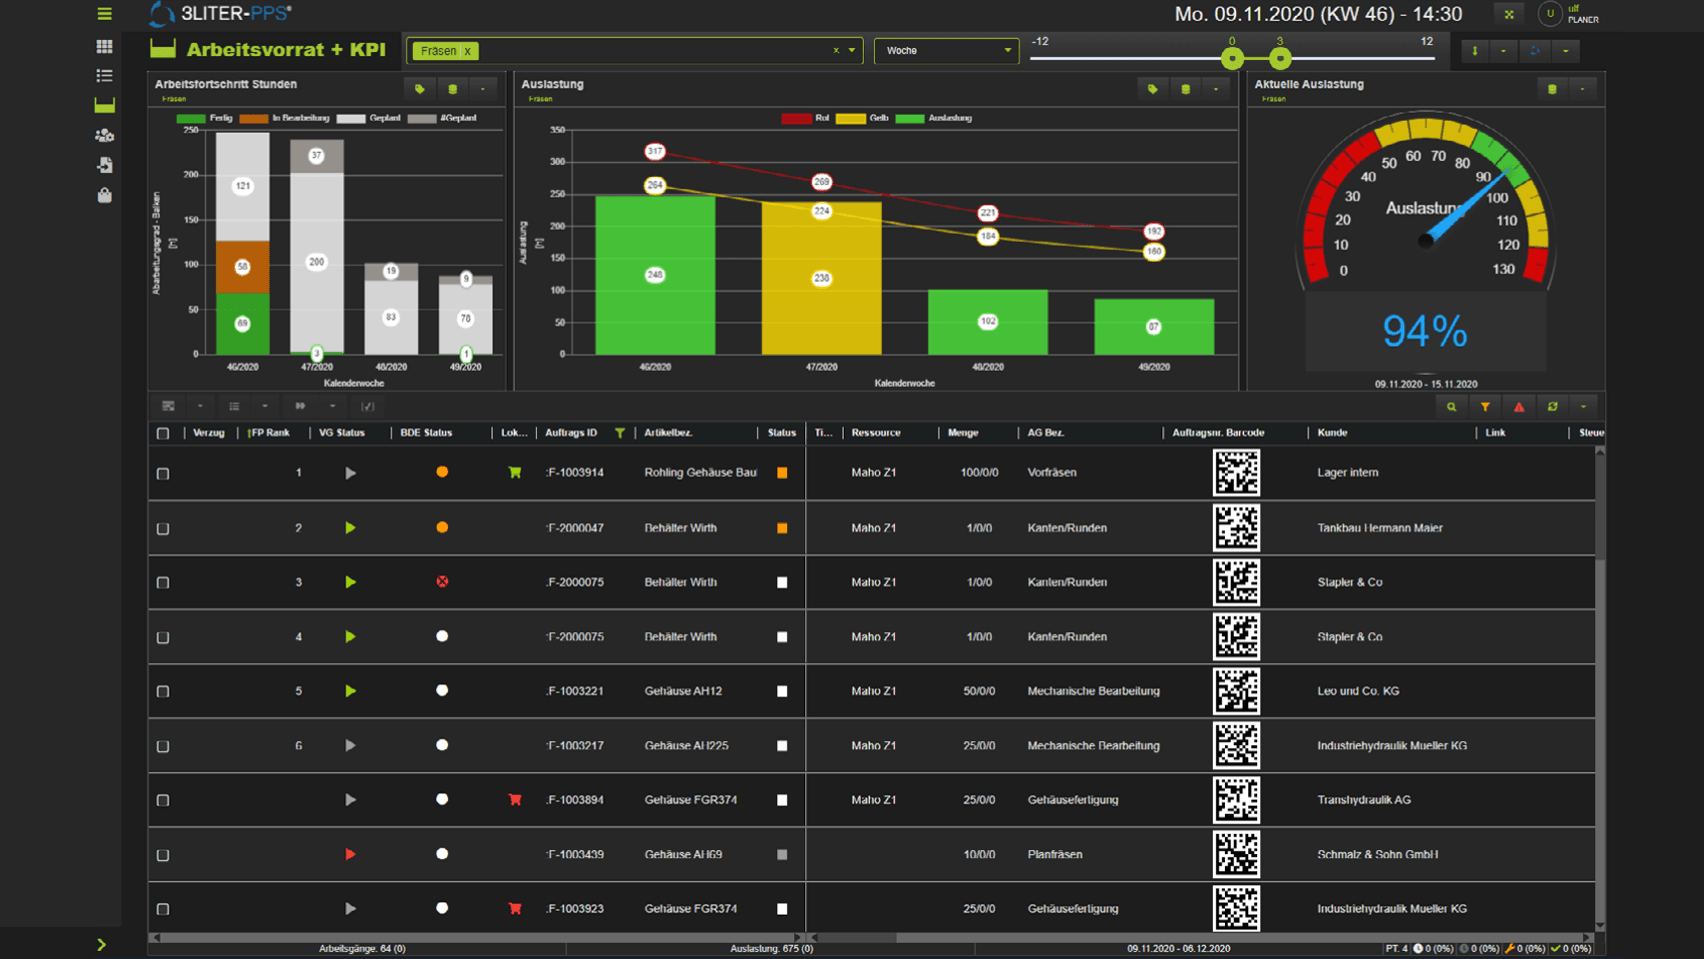Sort by the BDE Status column header
Viewport: 1704px width, 959px height.
[427, 433]
